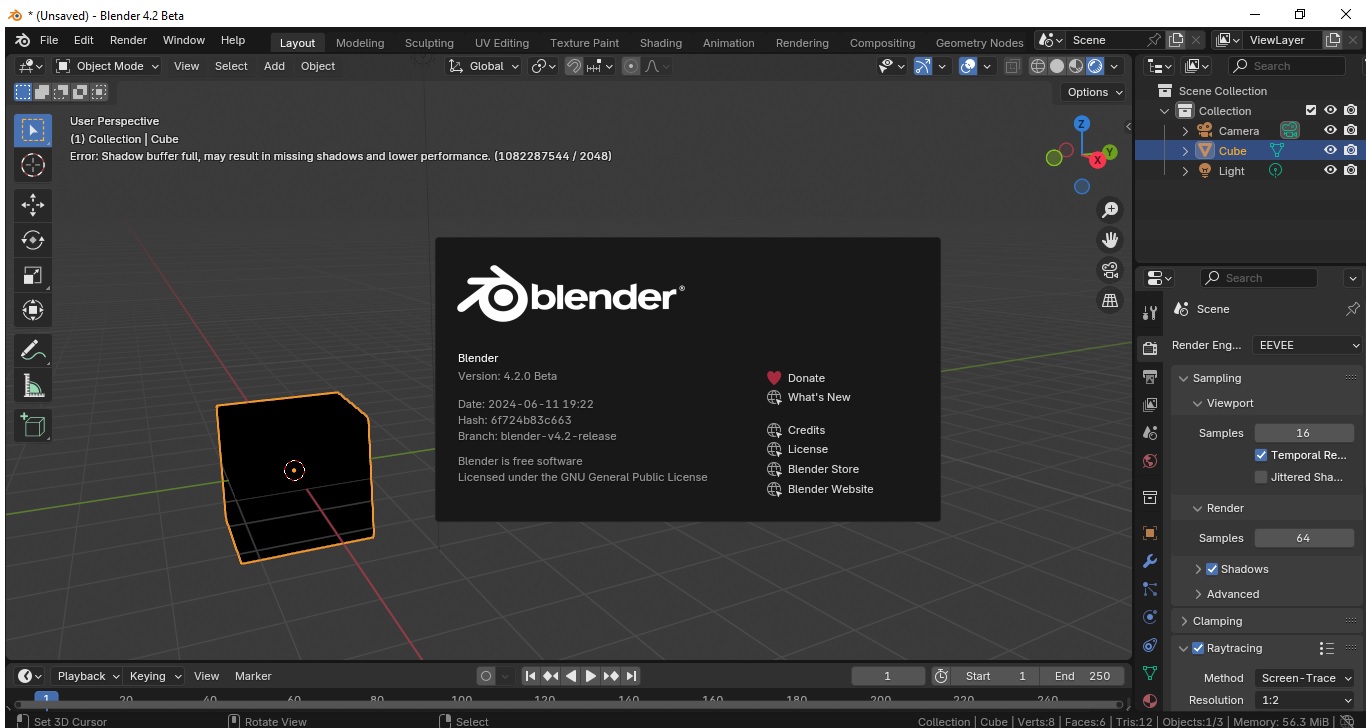Click the play animation button
The width and height of the screenshot is (1366, 728).
tap(591, 676)
